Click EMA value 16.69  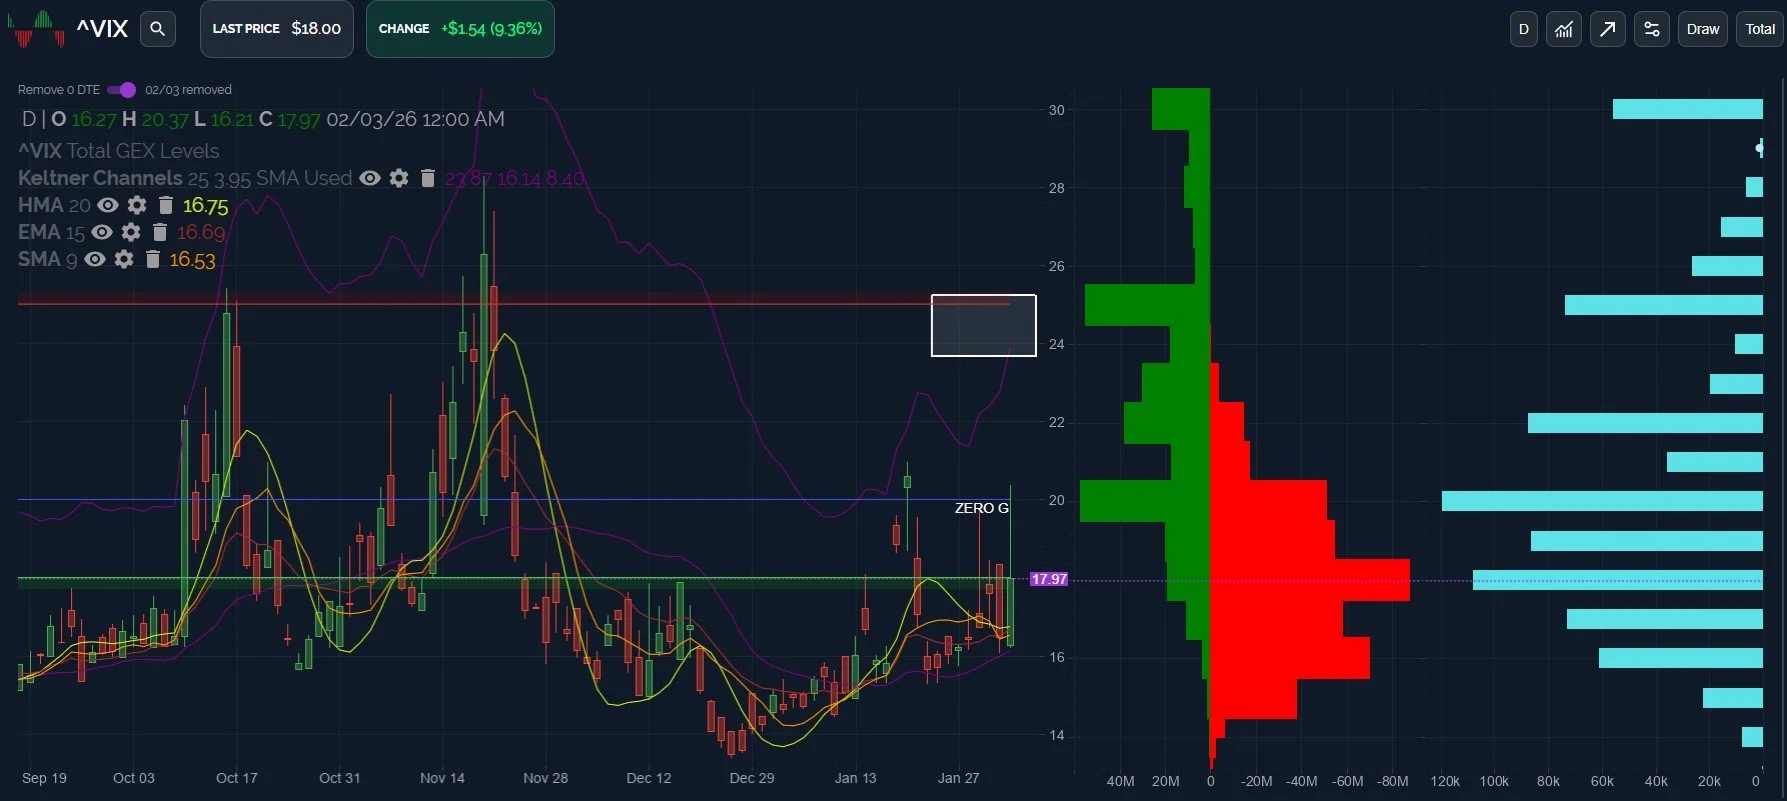(201, 233)
